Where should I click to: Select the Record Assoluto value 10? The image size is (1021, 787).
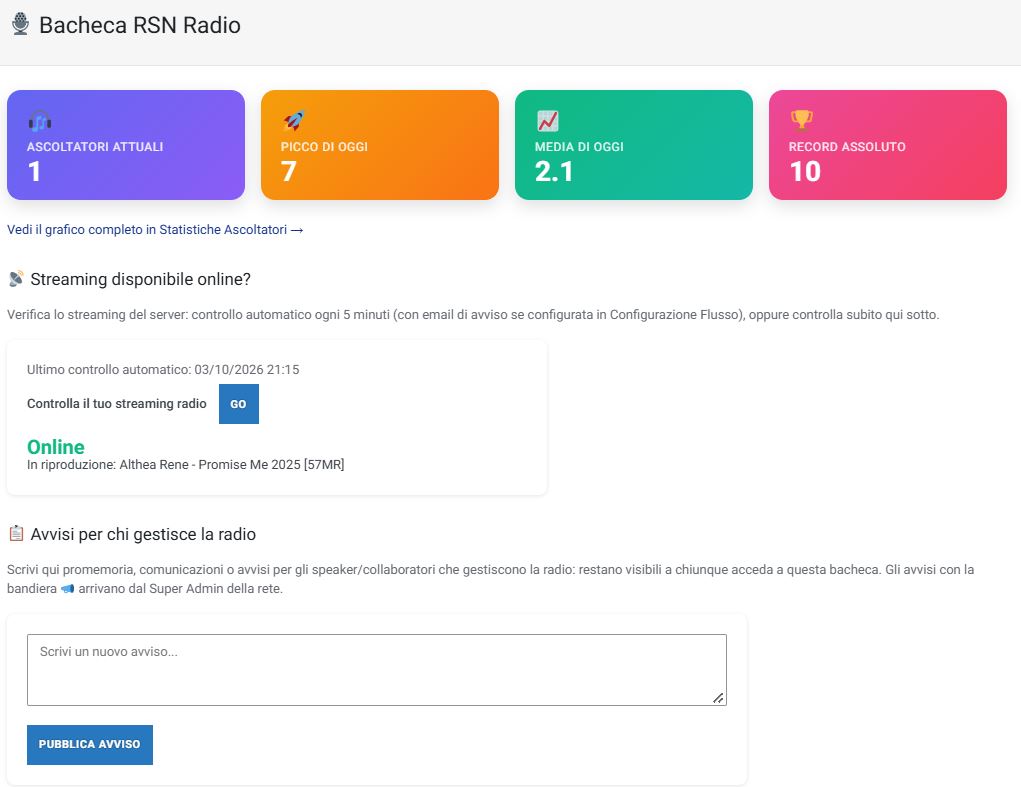click(x=805, y=172)
